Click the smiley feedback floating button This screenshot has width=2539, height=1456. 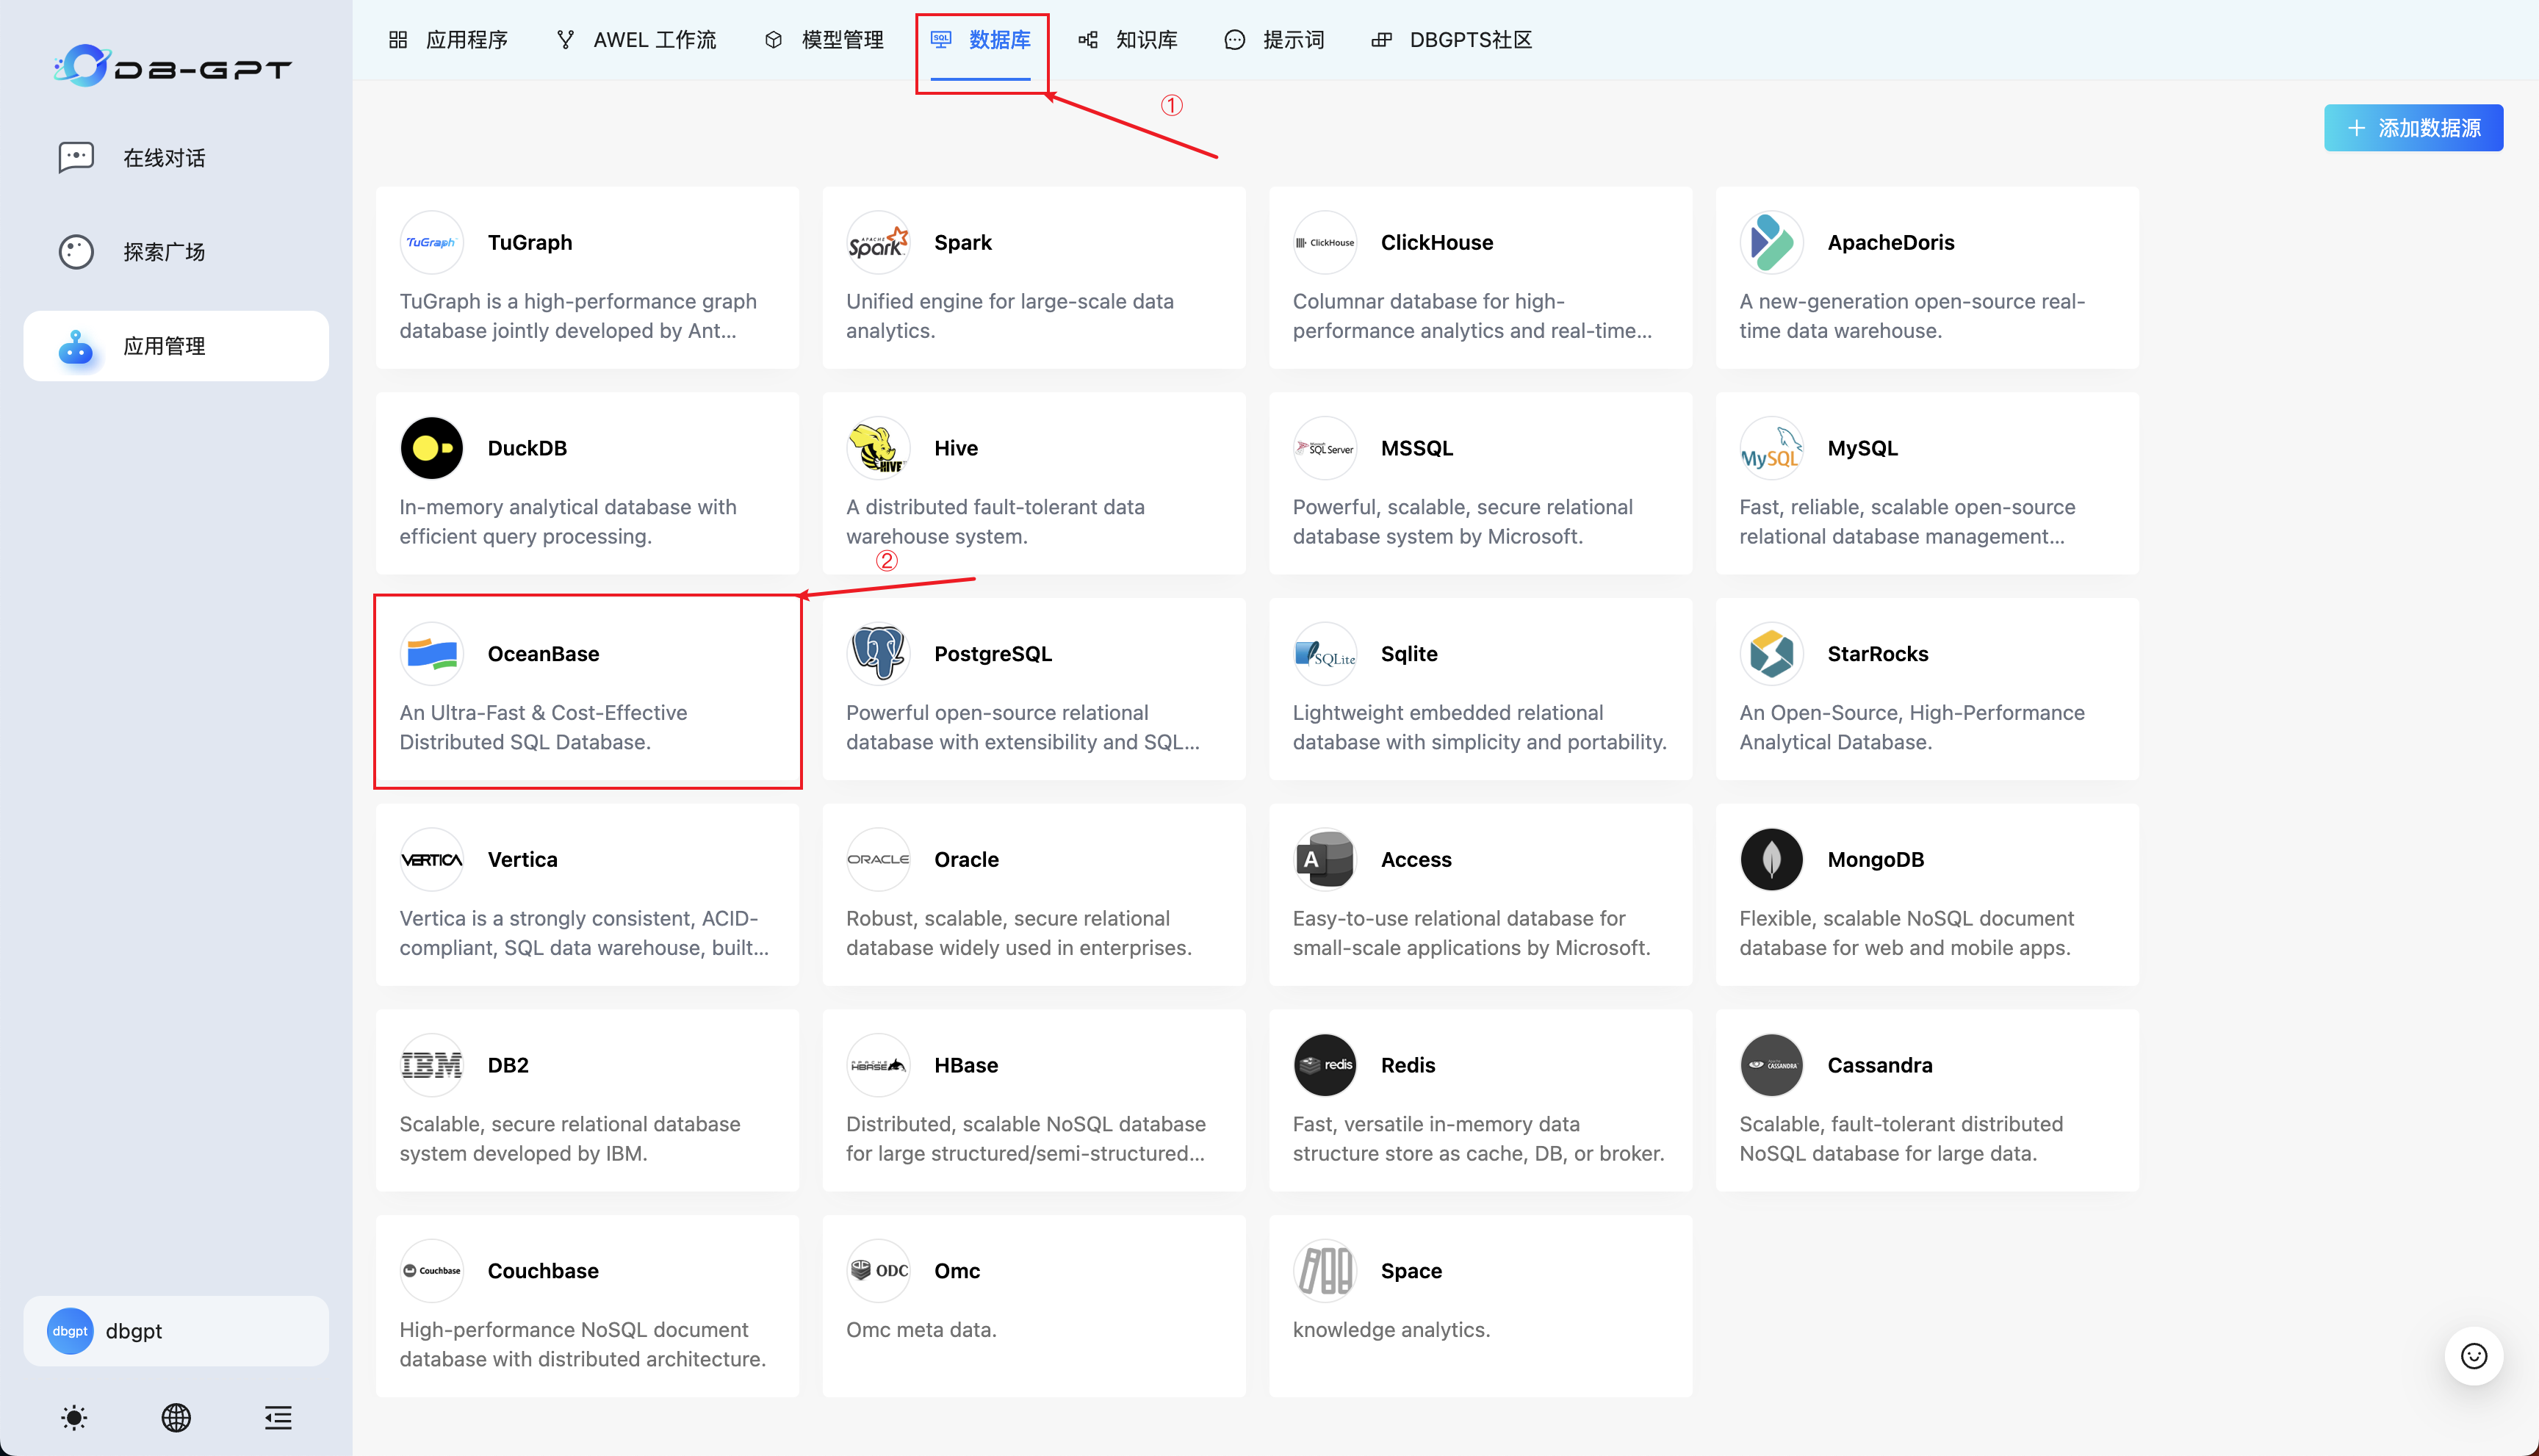[2473, 1356]
